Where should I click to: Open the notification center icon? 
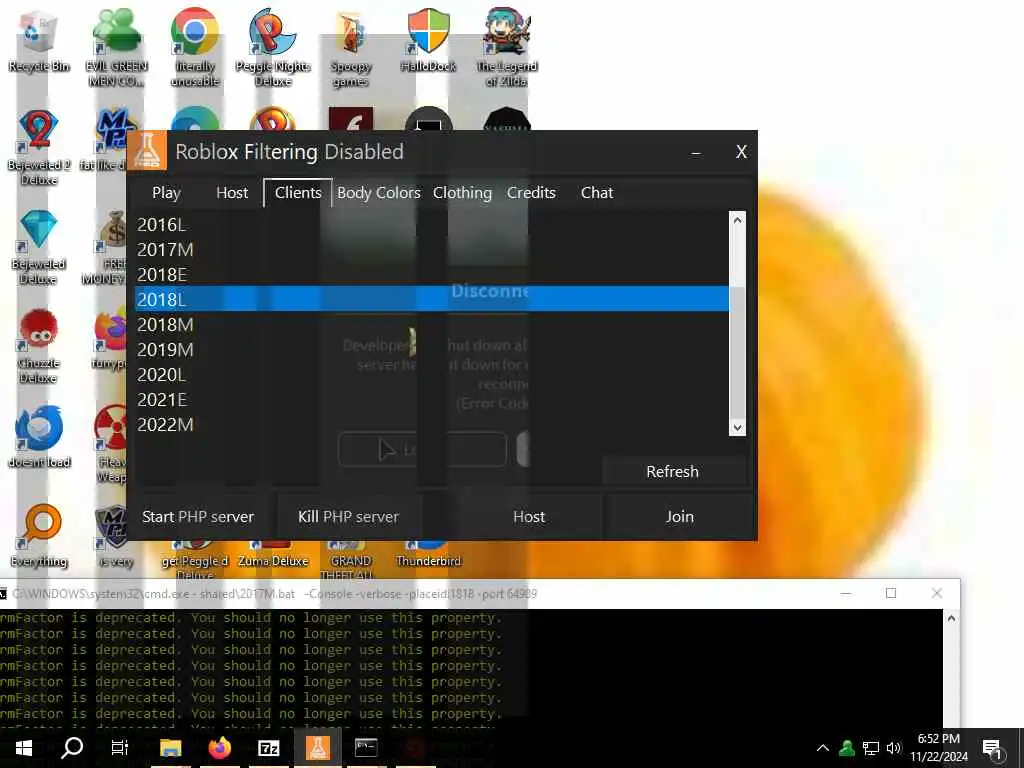pos(992,749)
